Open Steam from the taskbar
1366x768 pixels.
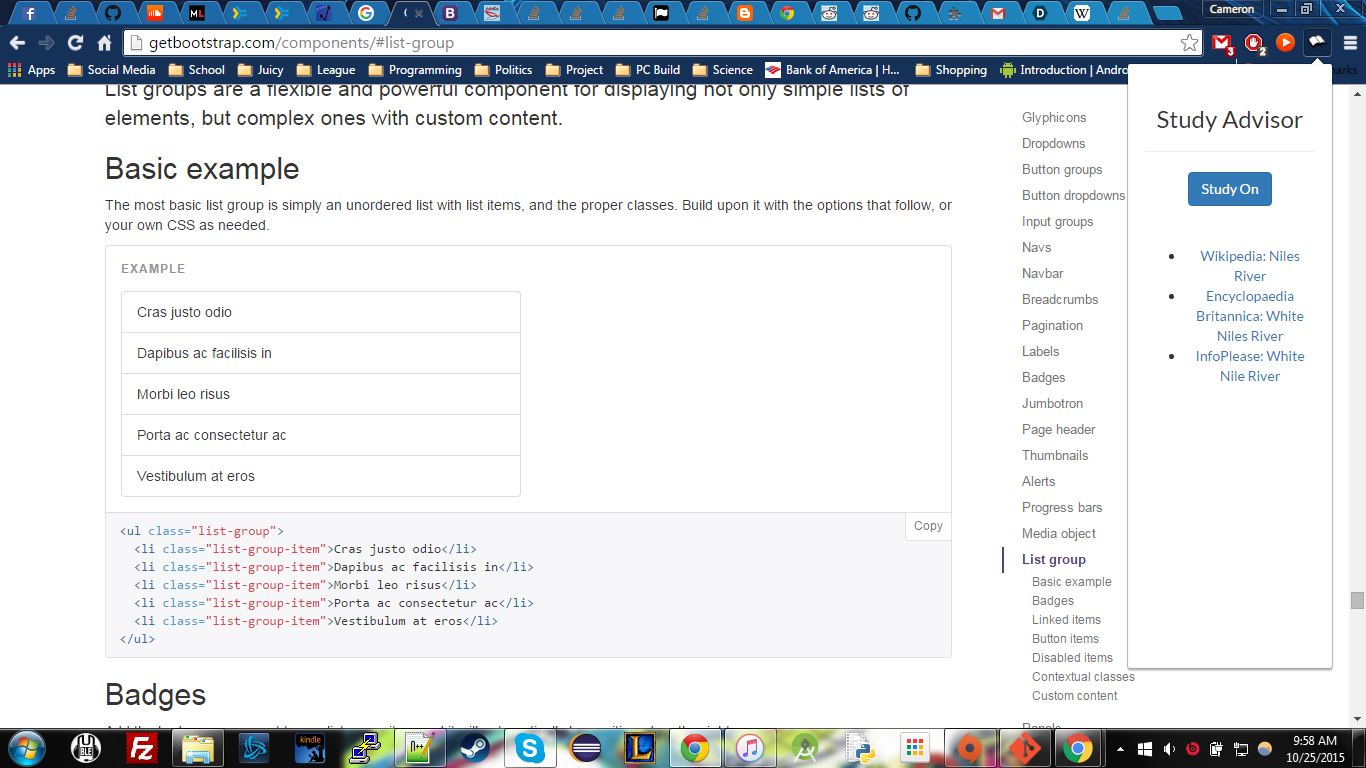pyautogui.click(x=474, y=748)
